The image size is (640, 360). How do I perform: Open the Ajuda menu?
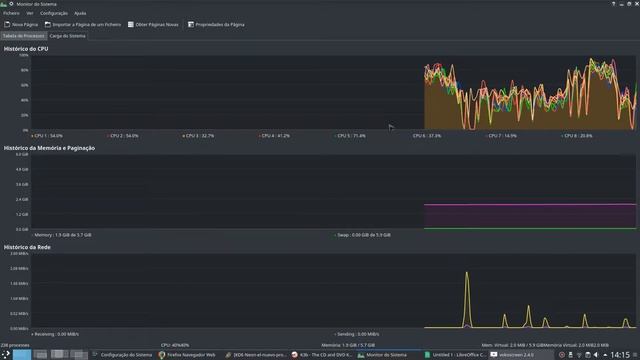(x=80, y=13)
